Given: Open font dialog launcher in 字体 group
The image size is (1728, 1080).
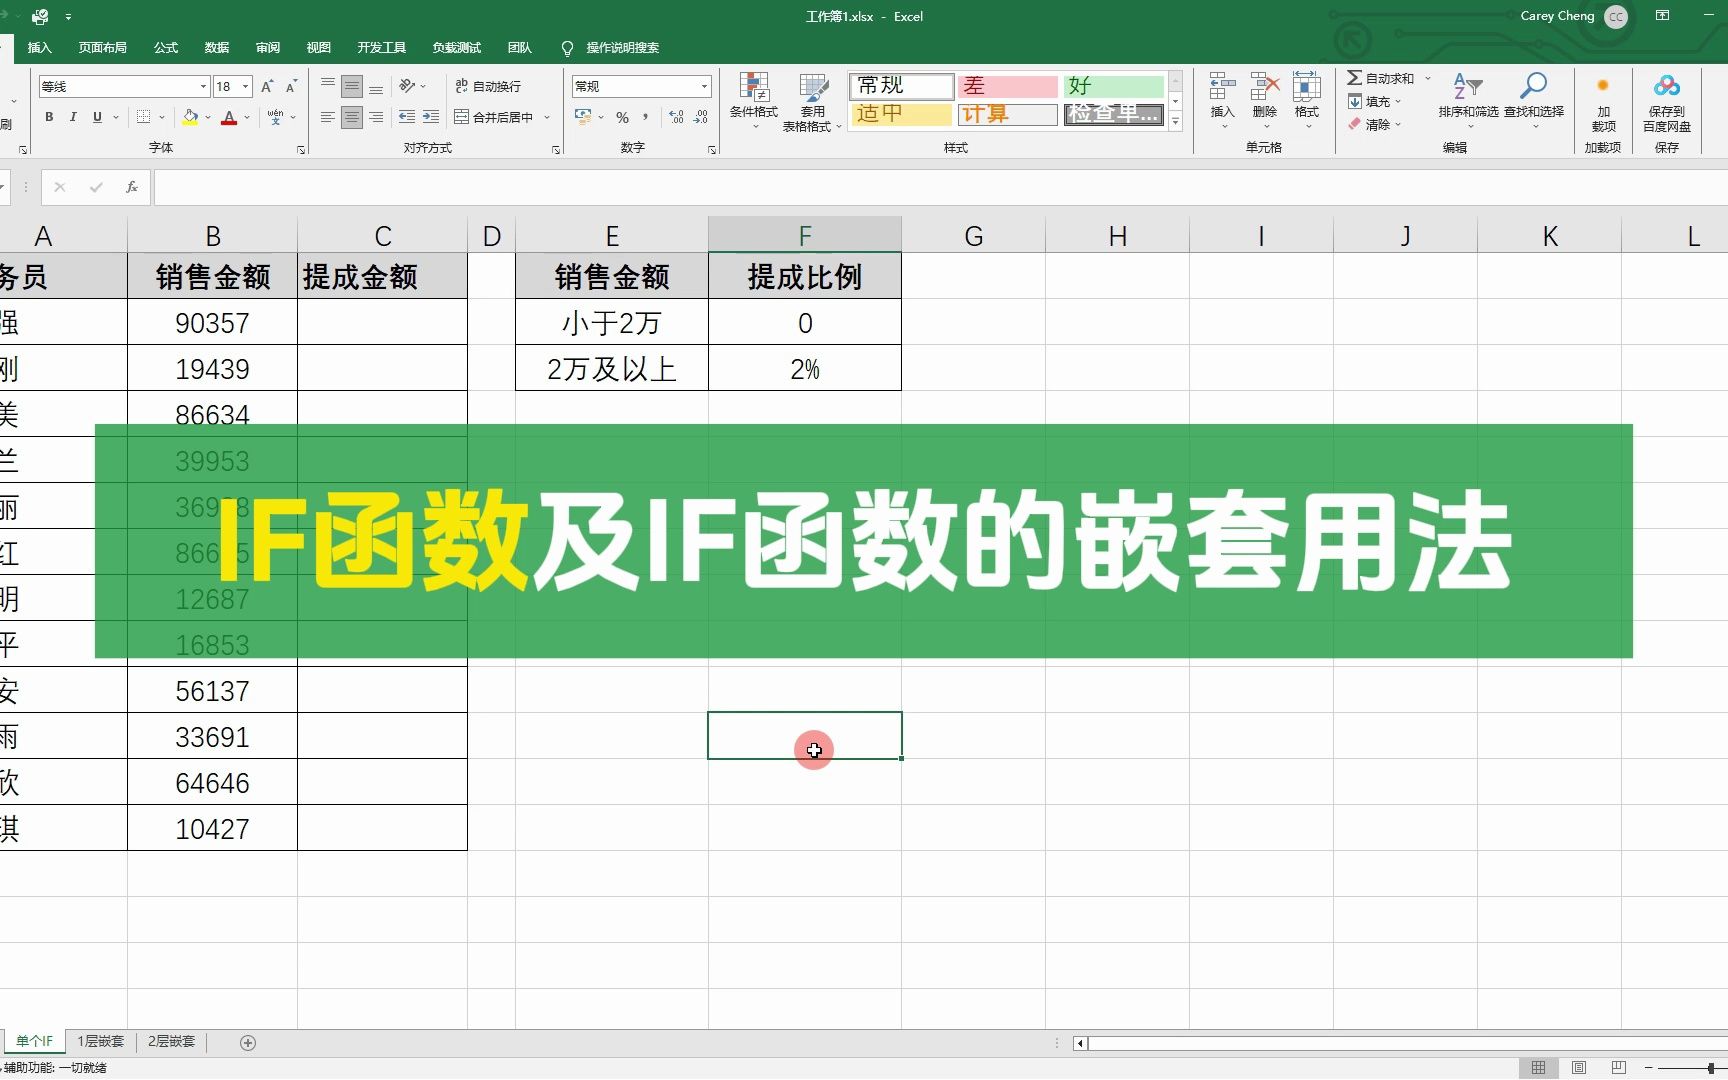Looking at the screenshot, I should click(x=301, y=150).
